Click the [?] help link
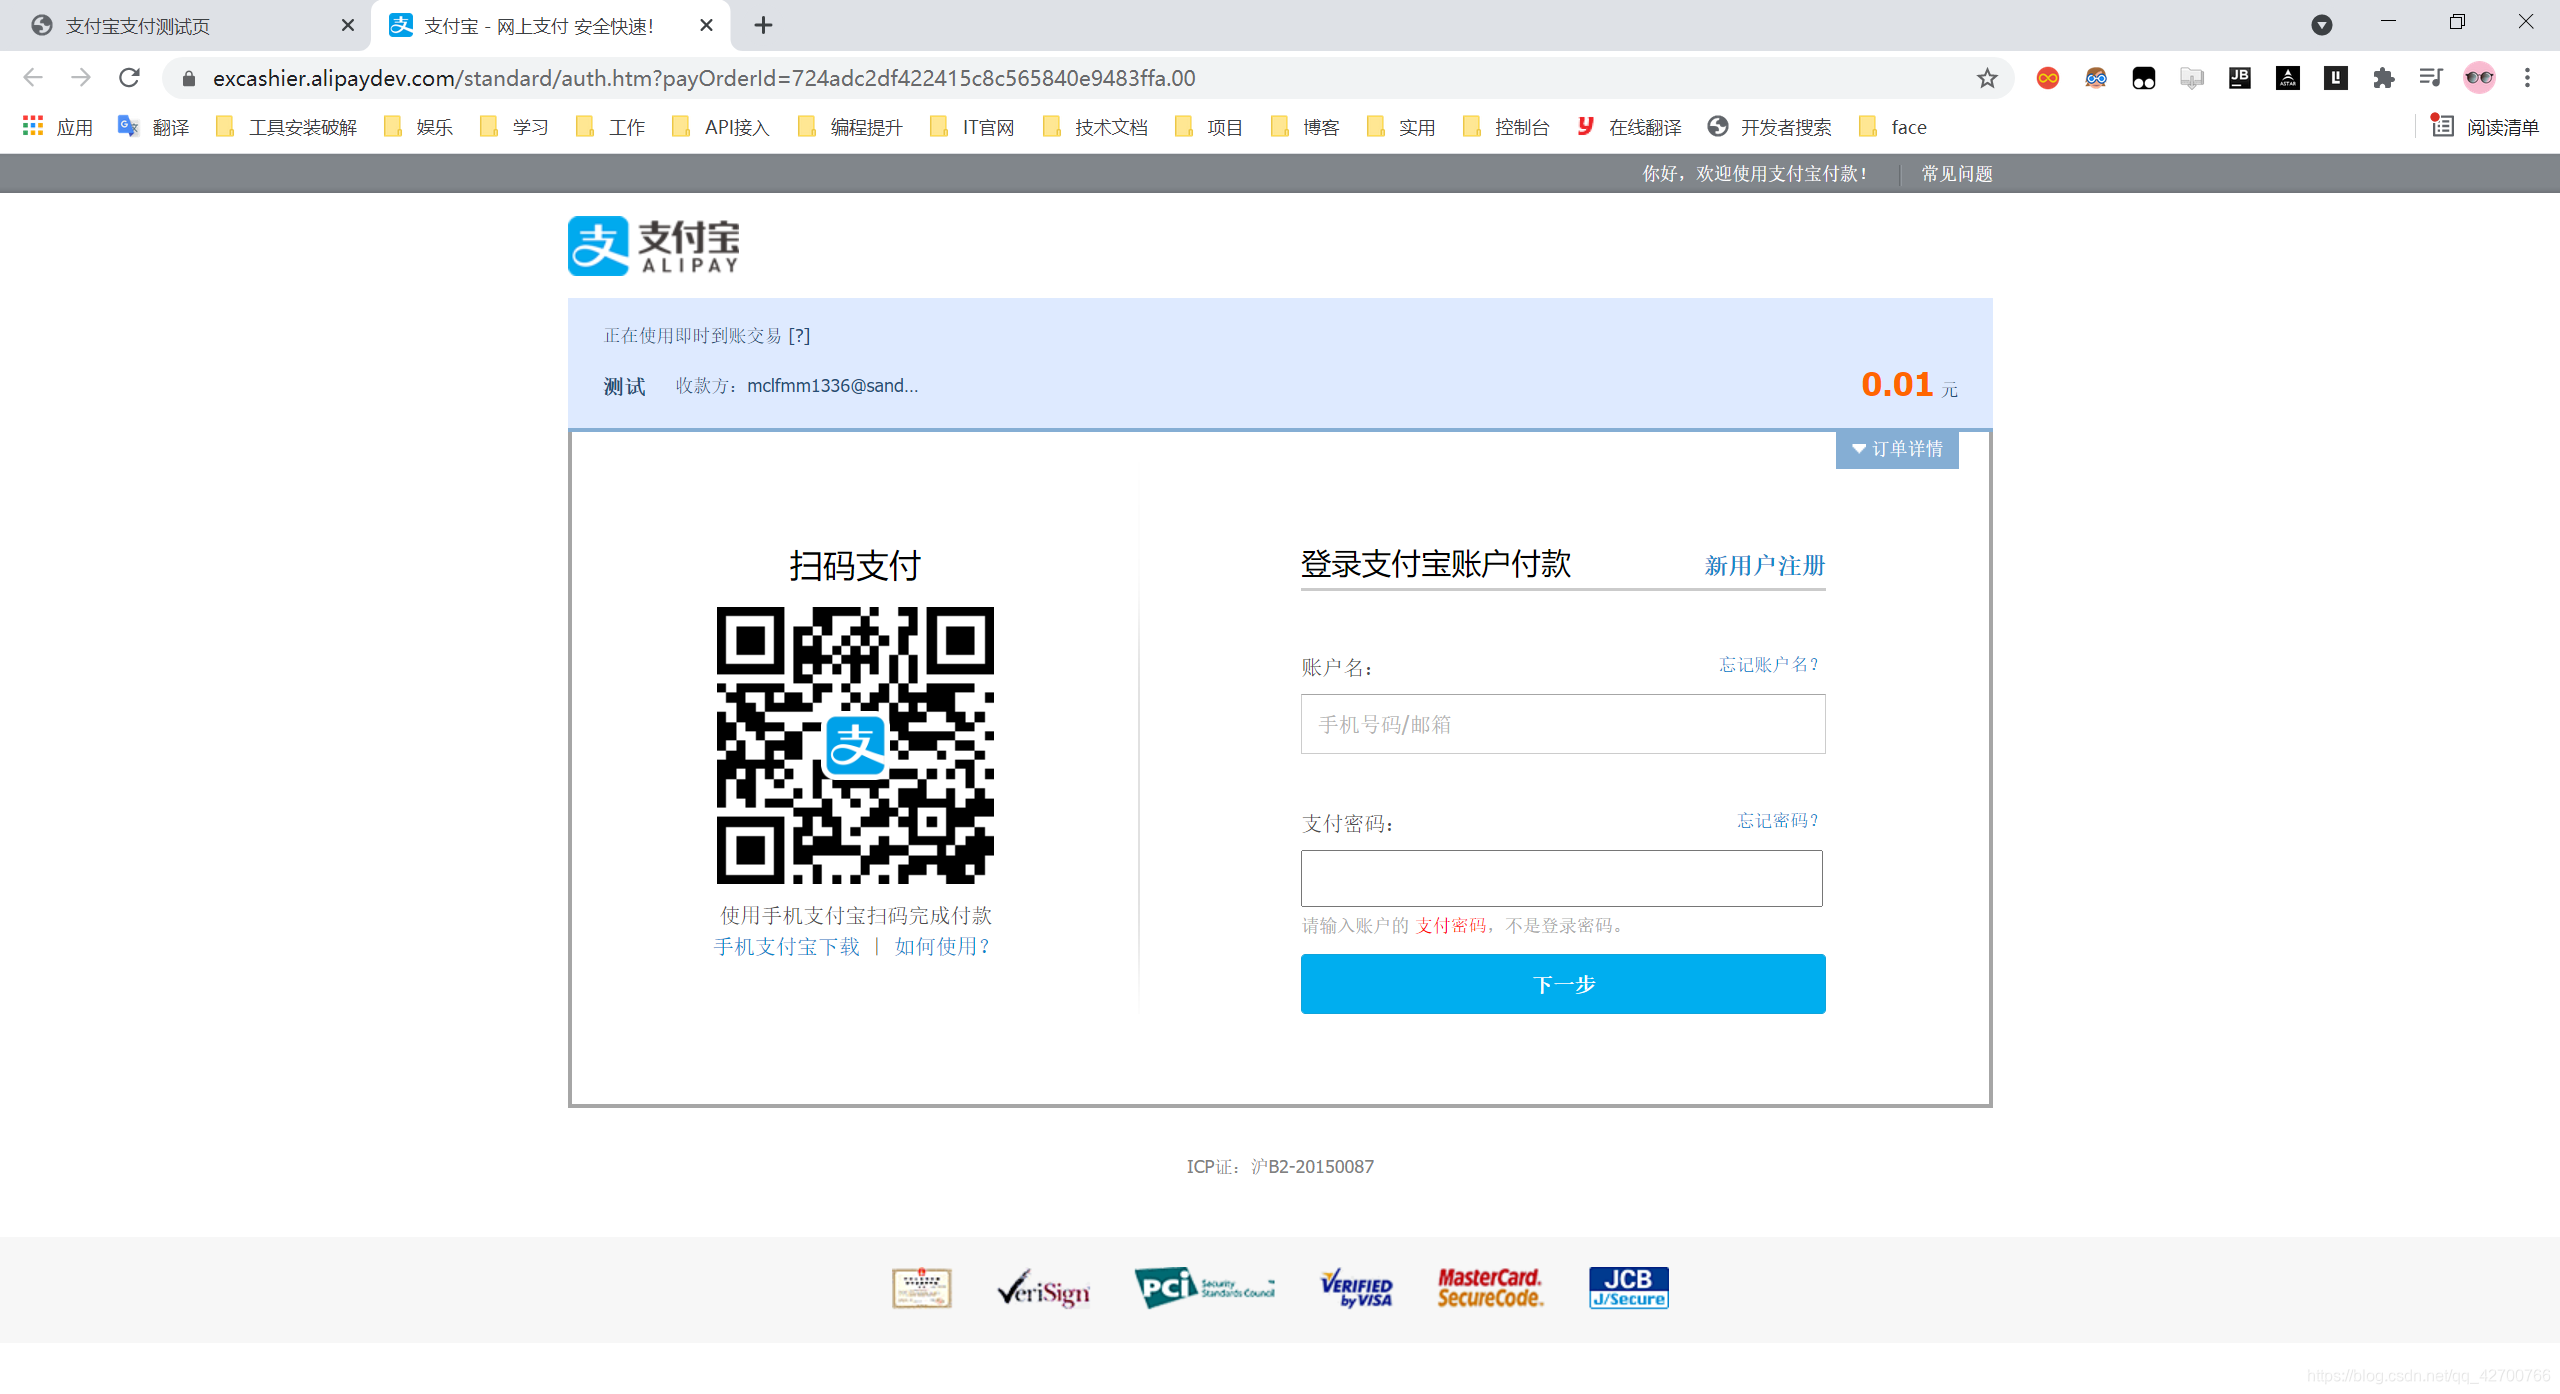This screenshot has width=2560, height=1394. 799,336
